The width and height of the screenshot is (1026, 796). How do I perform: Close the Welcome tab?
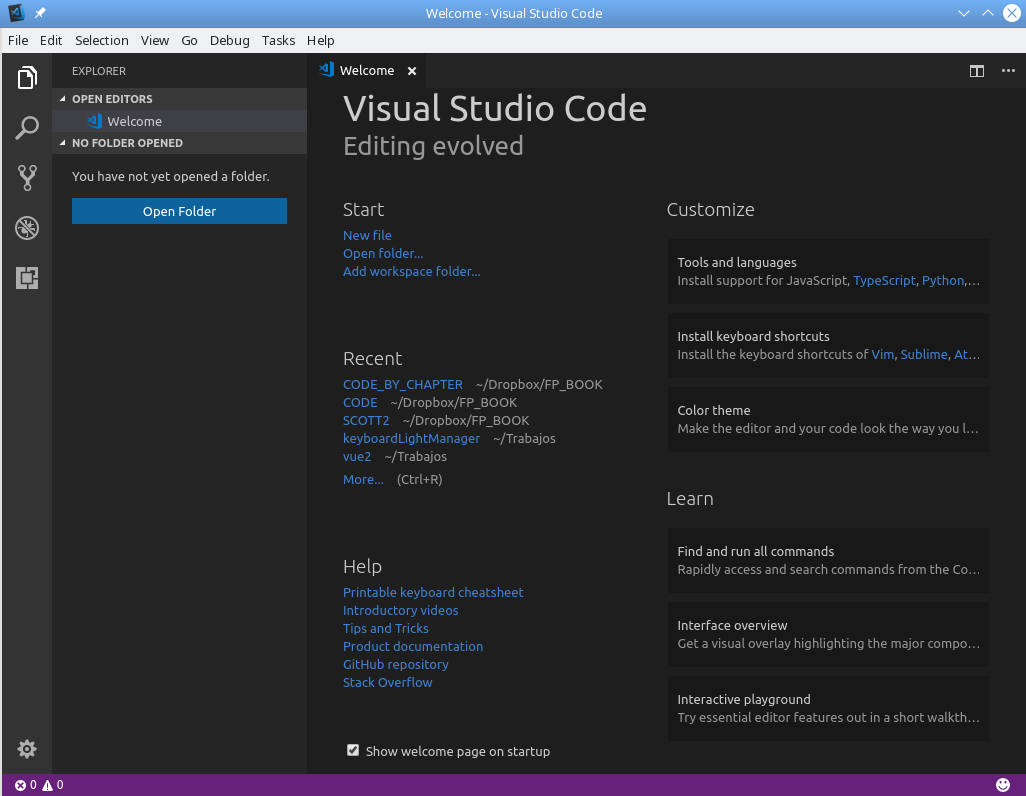click(x=412, y=71)
